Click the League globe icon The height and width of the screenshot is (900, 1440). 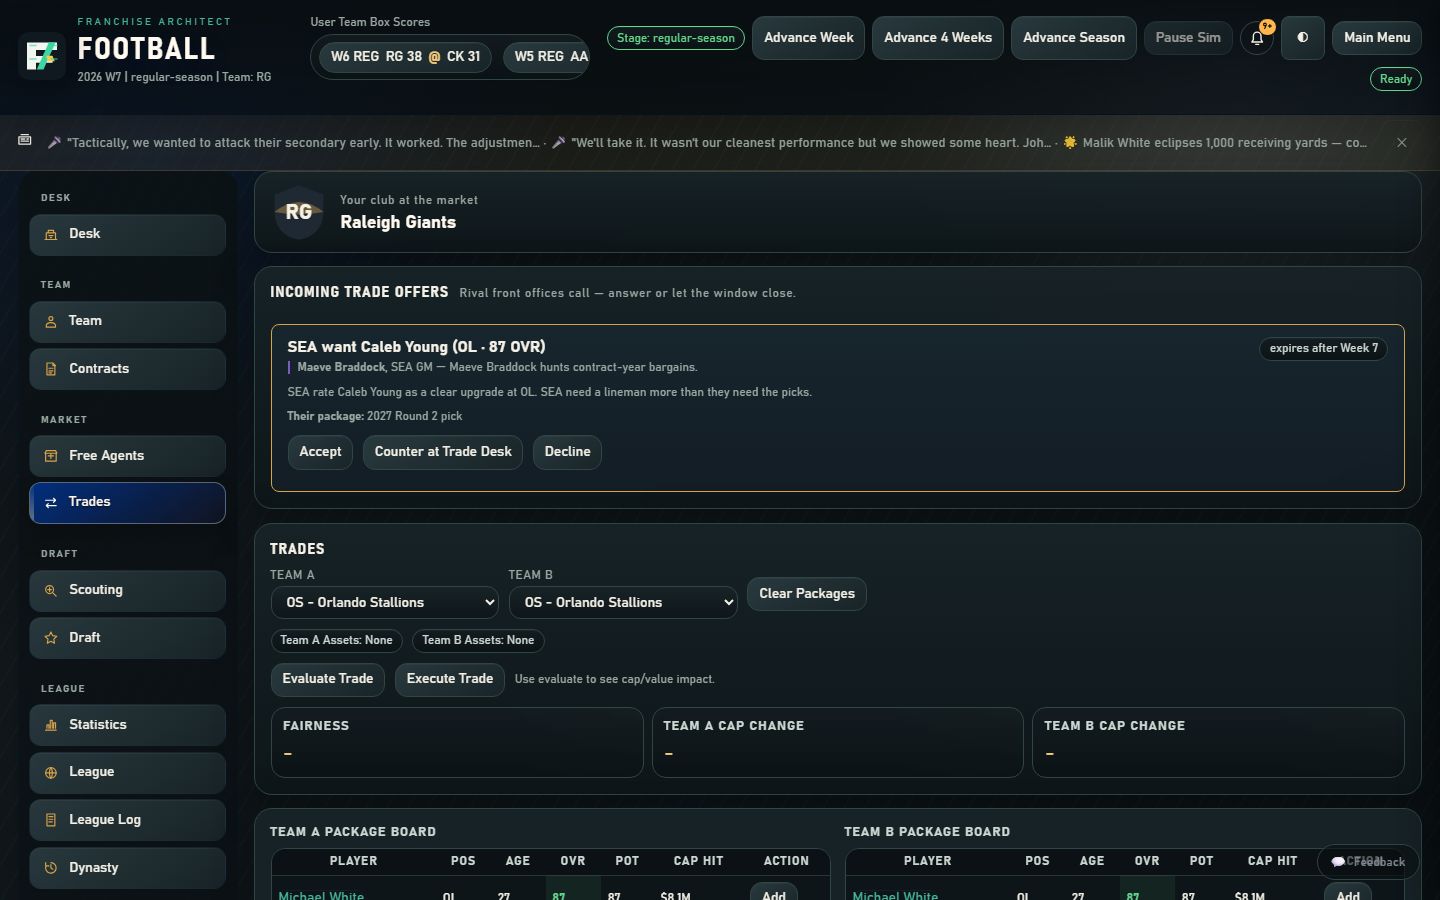[x=51, y=772]
